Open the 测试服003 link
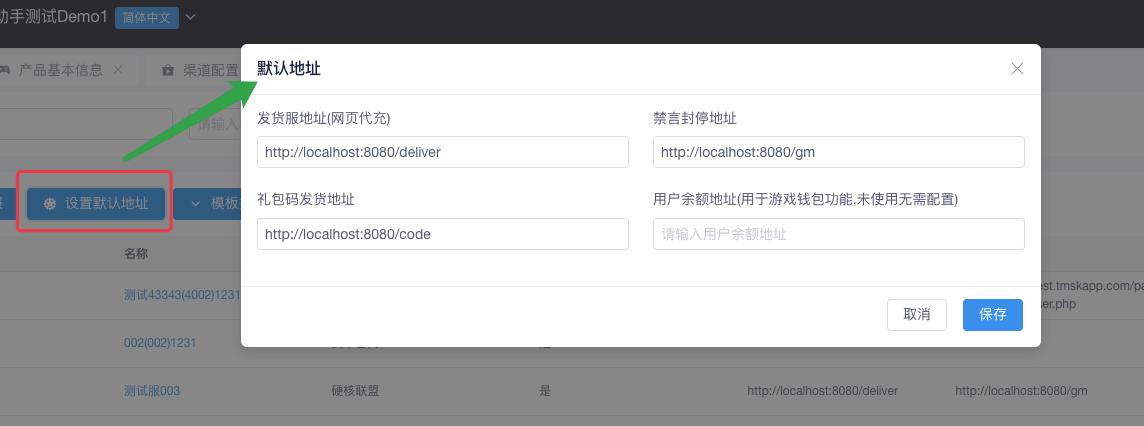The width and height of the screenshot is (1144, 426). point(152,391)
